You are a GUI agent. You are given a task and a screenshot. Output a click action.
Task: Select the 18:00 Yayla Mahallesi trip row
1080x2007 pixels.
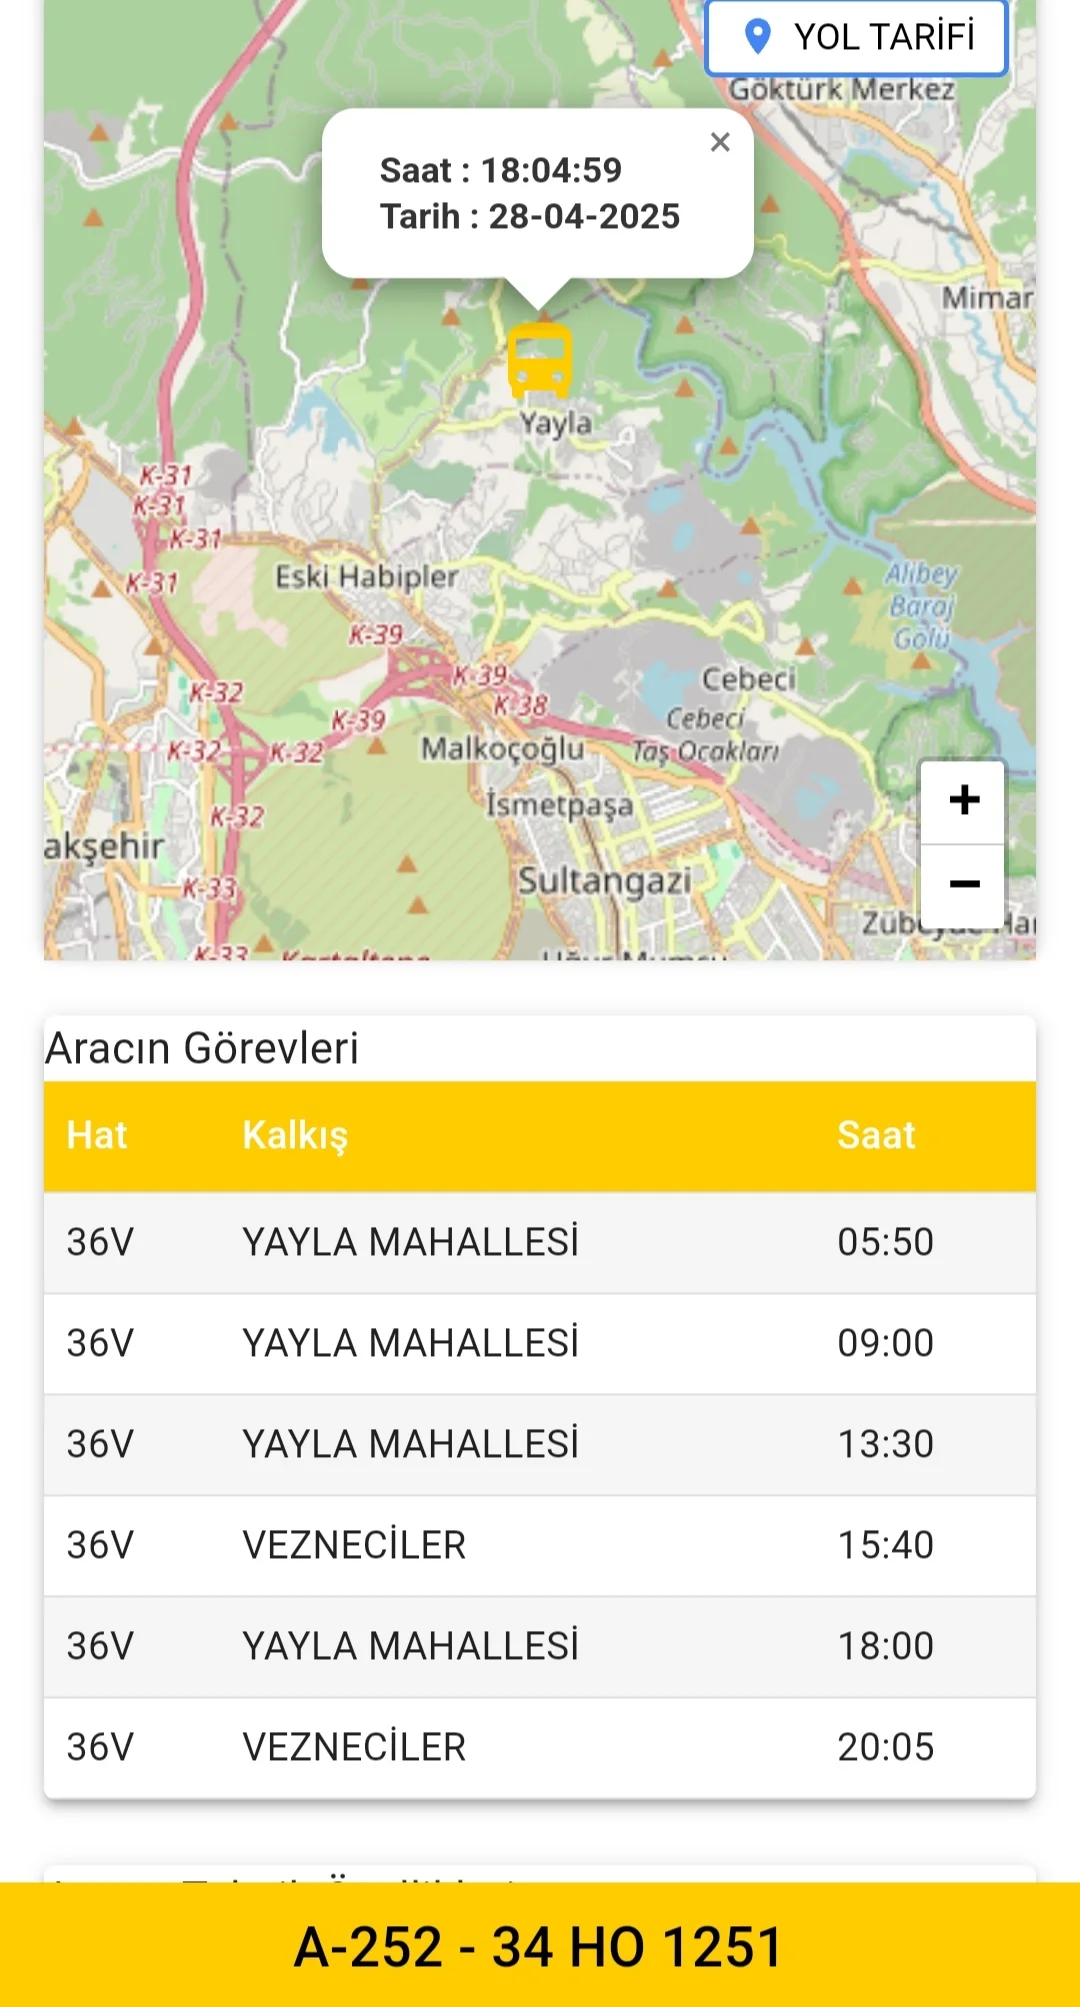[x=540, y=1646]
